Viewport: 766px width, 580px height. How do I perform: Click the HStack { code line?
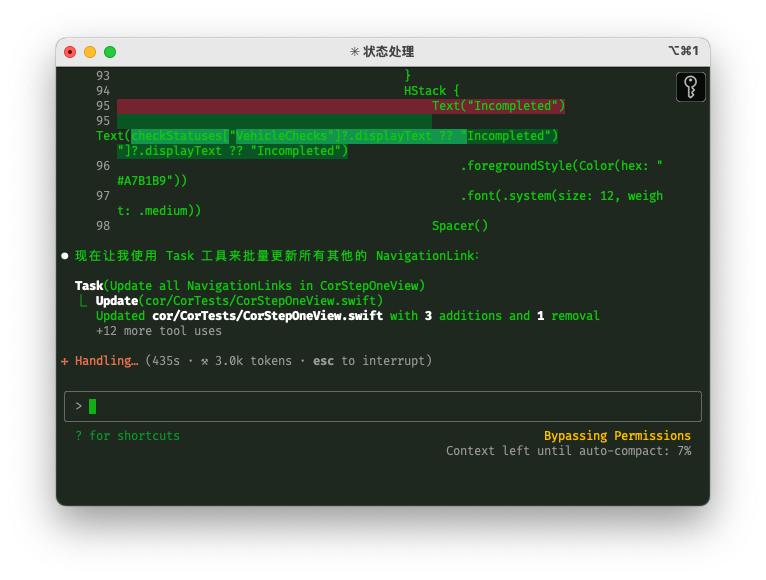pyautogui.click(x=431, y=91)
